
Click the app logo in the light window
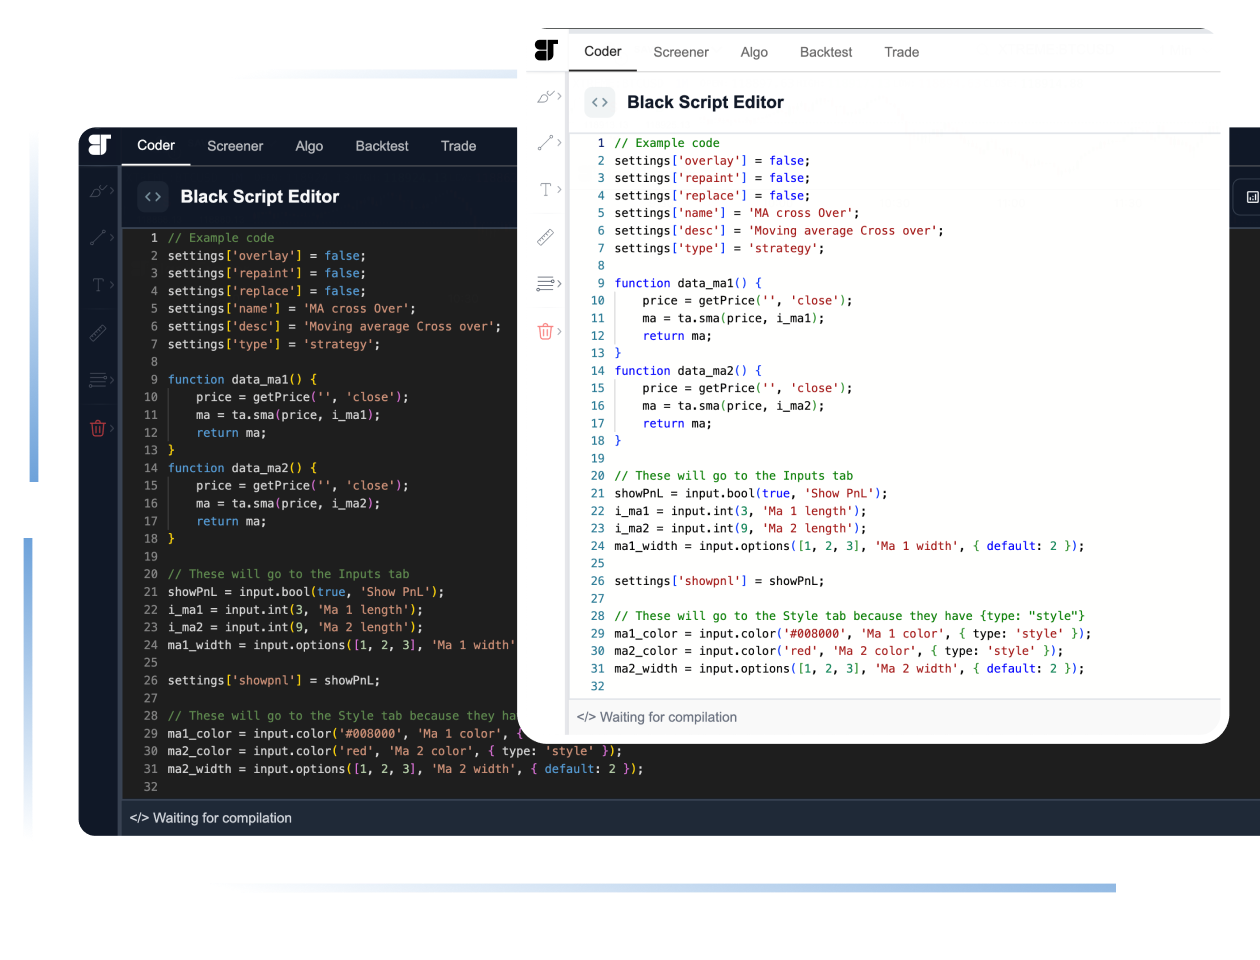546,51
